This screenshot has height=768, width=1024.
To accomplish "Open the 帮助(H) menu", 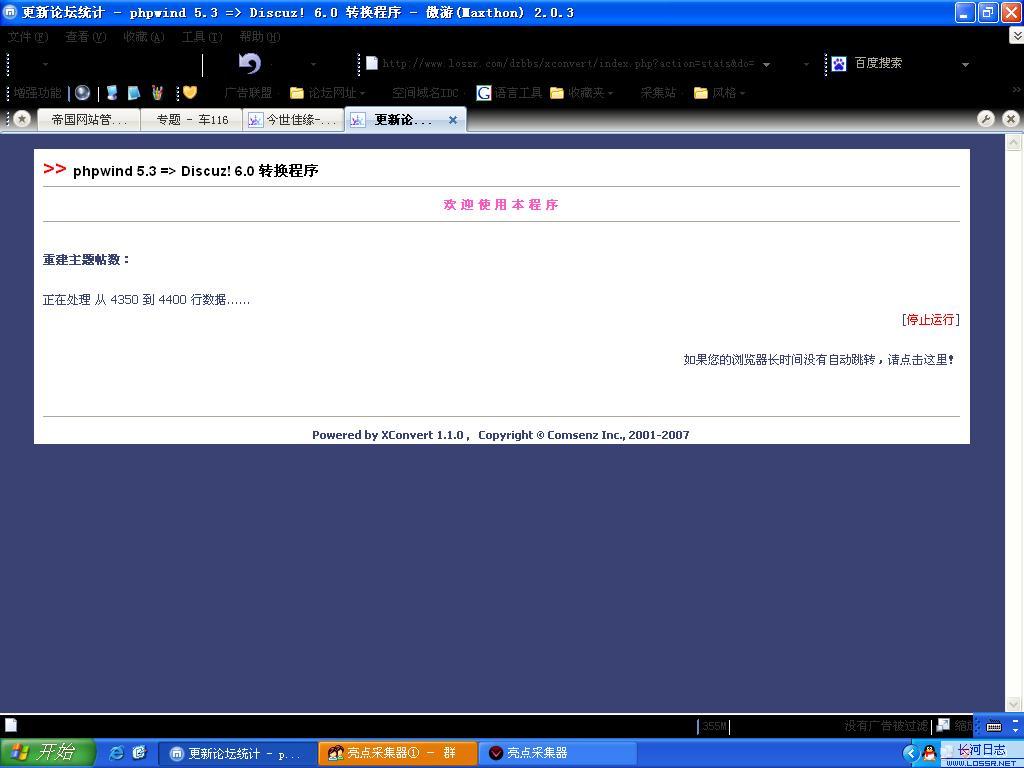I will (260, 37).
